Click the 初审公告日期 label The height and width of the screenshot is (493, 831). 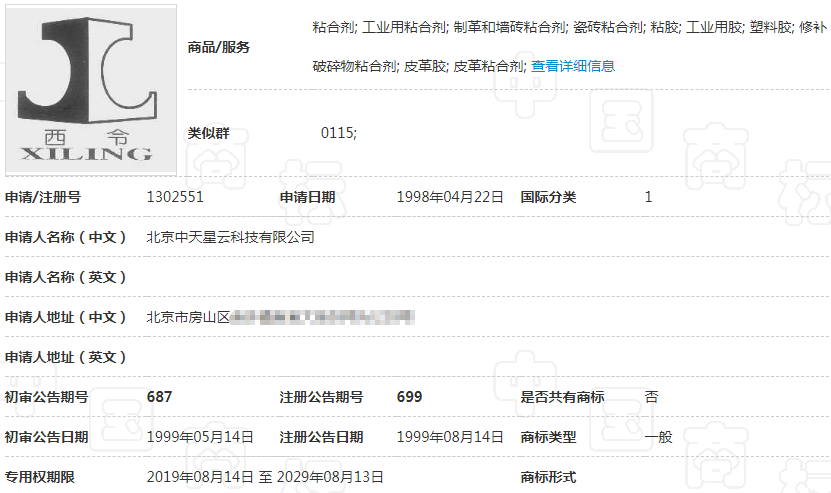click(47, 437)
